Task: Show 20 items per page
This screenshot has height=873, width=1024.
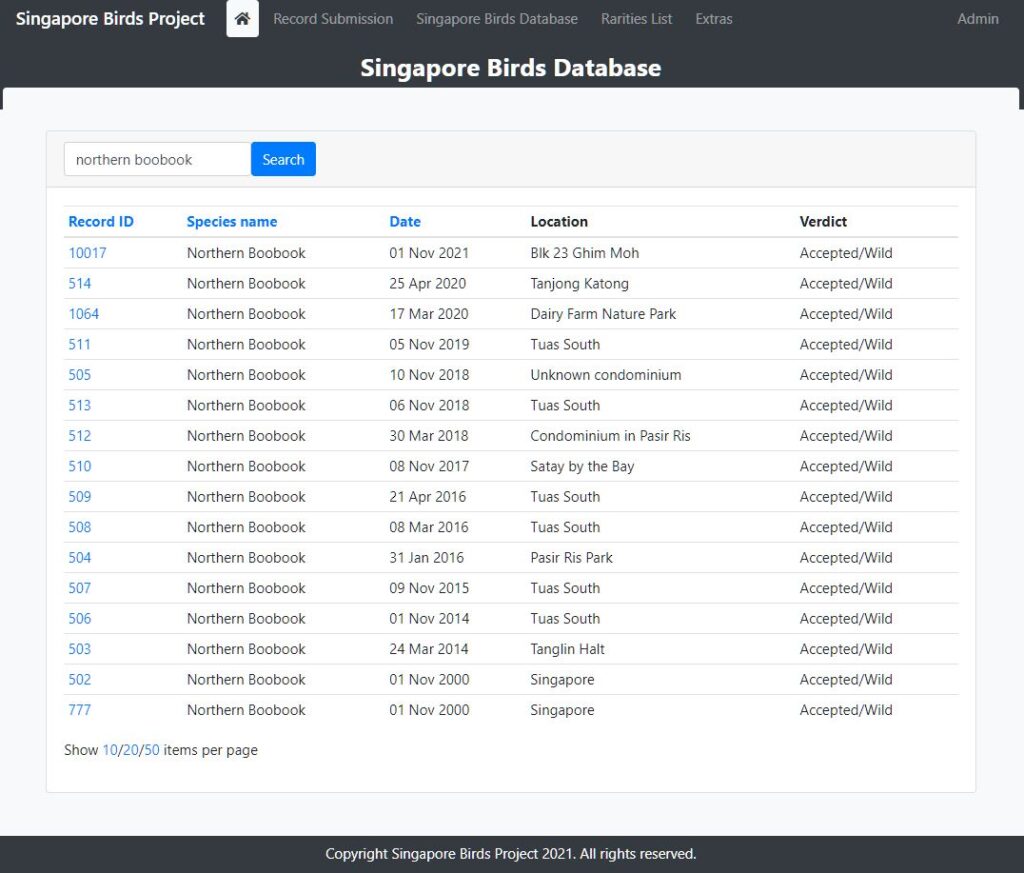Action: 131,750
